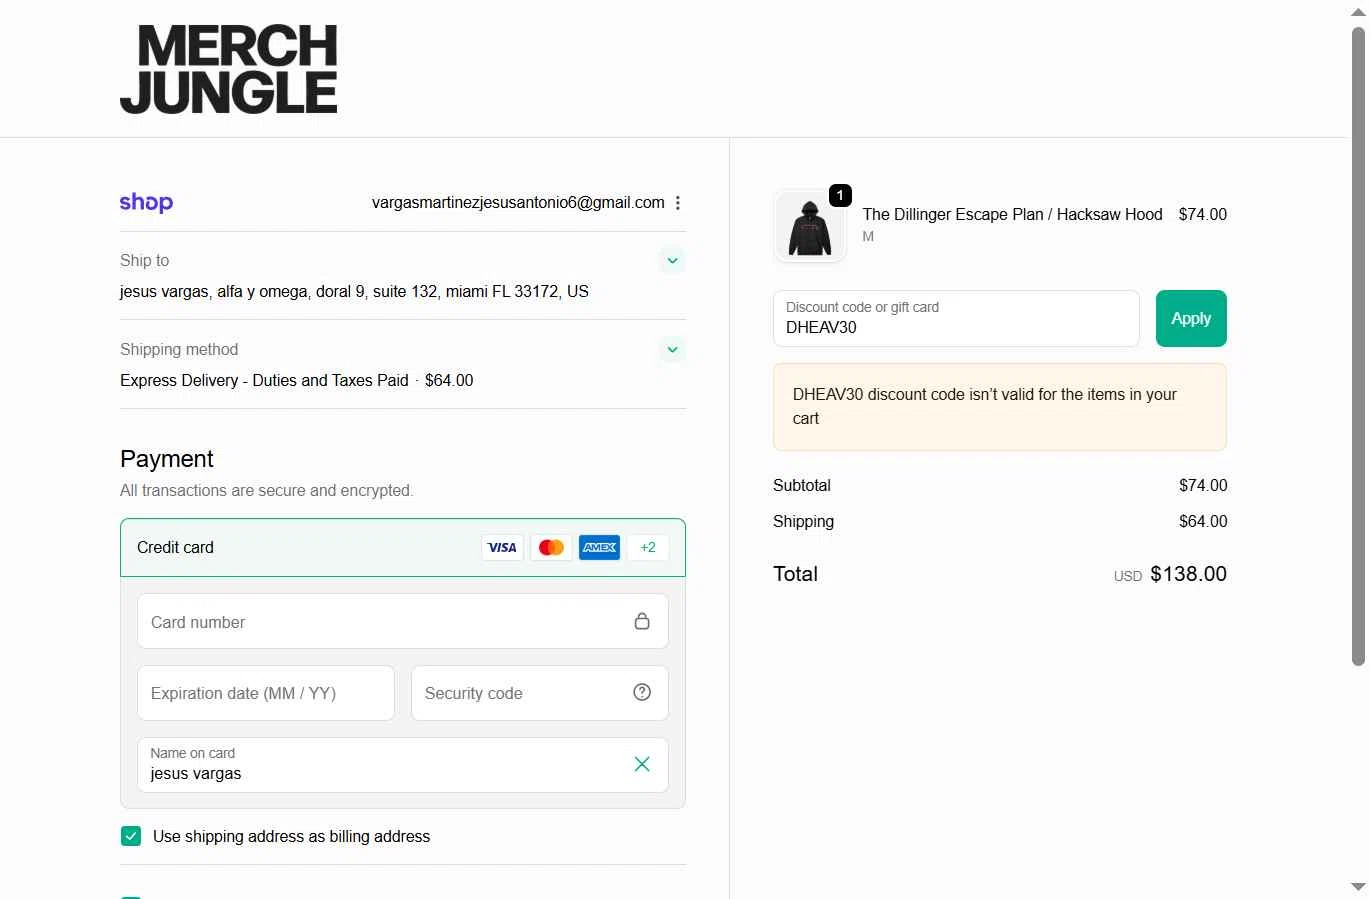This screenshot has height=899, width=1370.
Task: Click the Subtotal $74.00 value
Action: (x=1203, y=486)
